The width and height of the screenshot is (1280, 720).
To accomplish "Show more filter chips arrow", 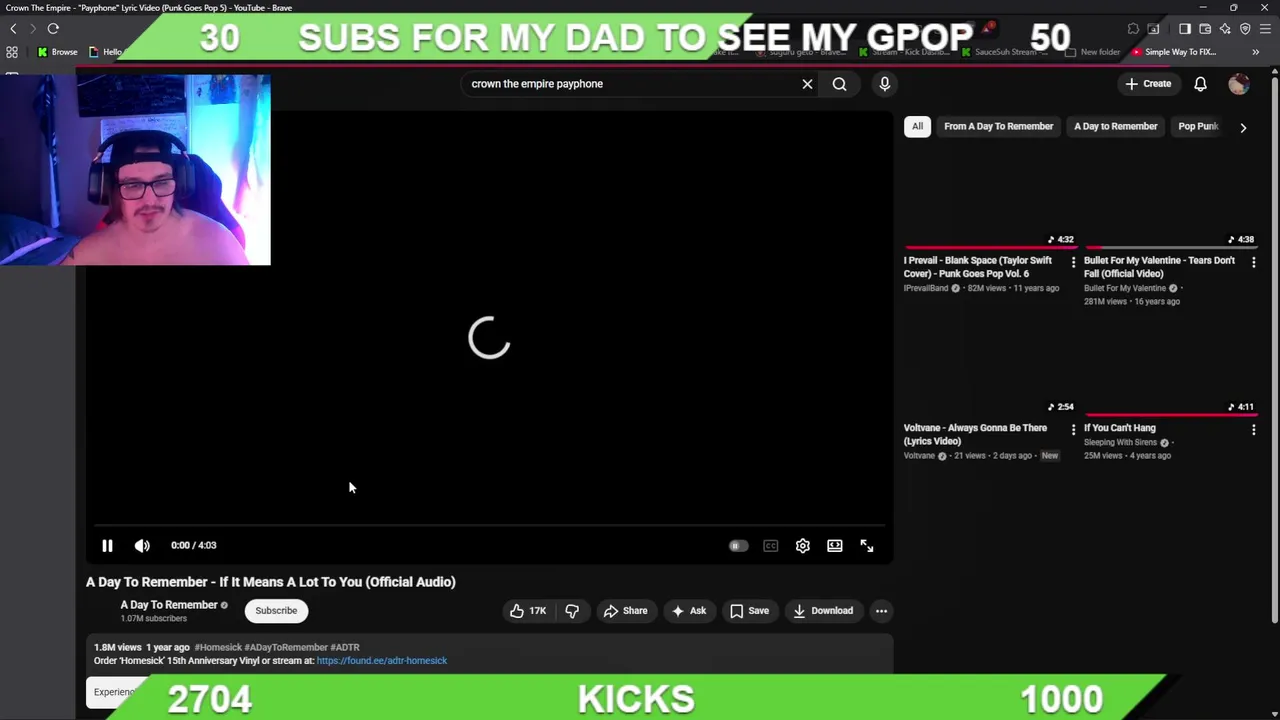I will click(1243, 127).
